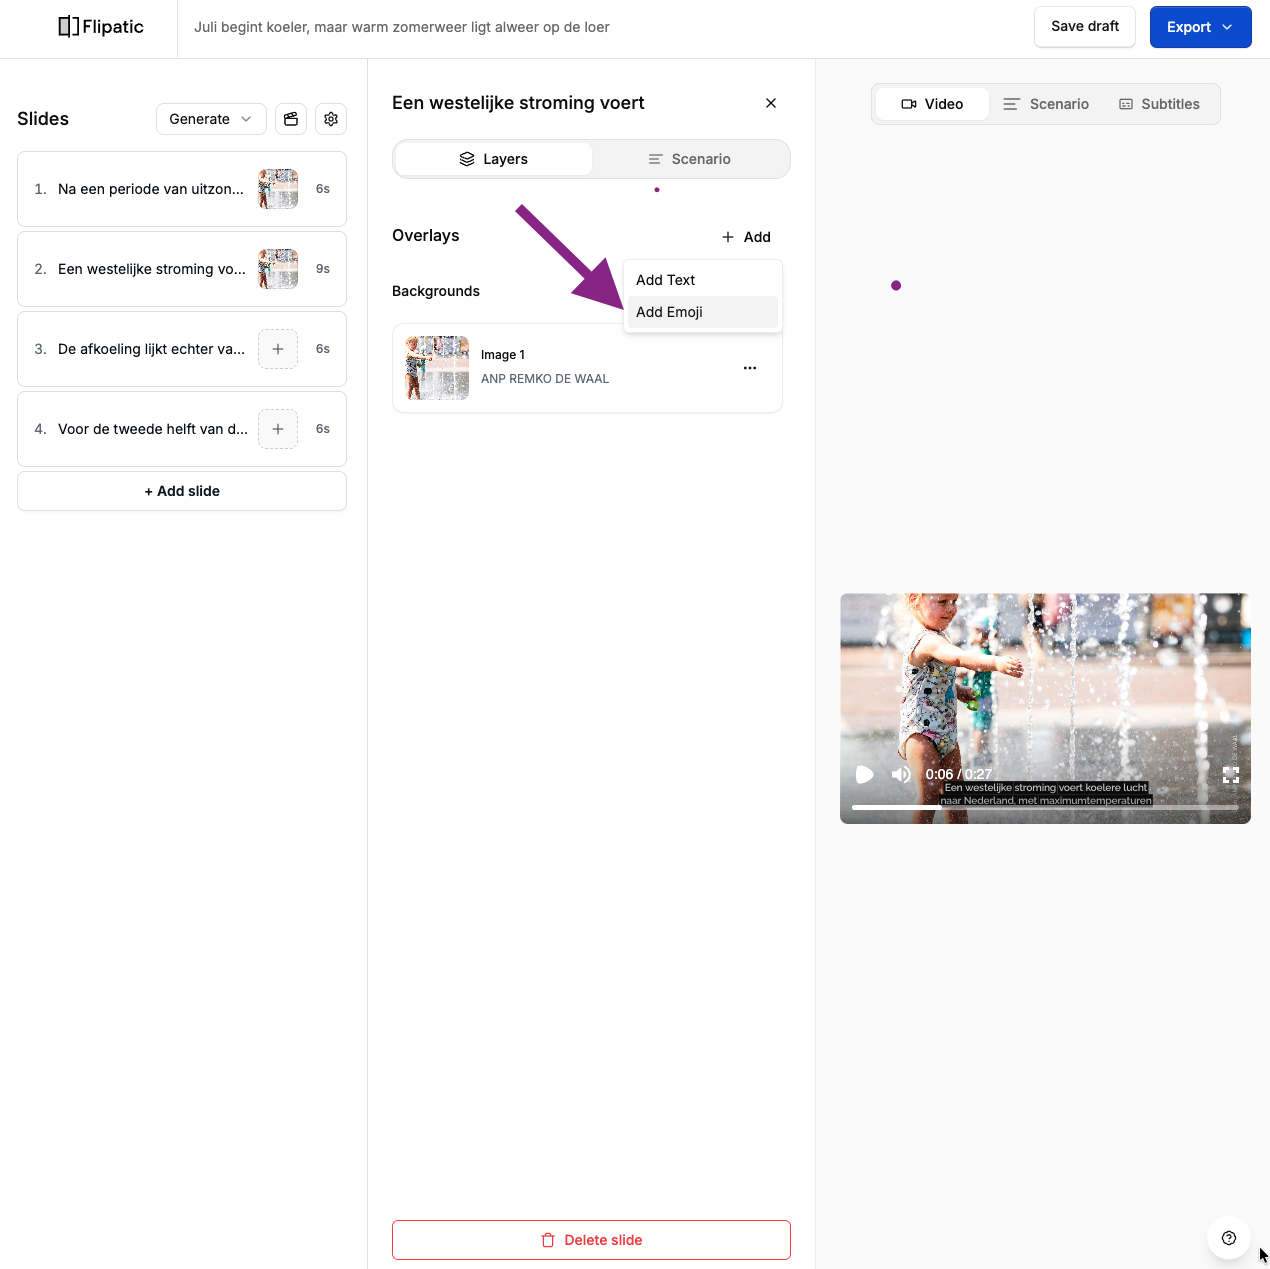The image size is (1270, 1269).
Task: Select slide 3 'De afkoeling lijkt echter va...'
Action: 182,349
